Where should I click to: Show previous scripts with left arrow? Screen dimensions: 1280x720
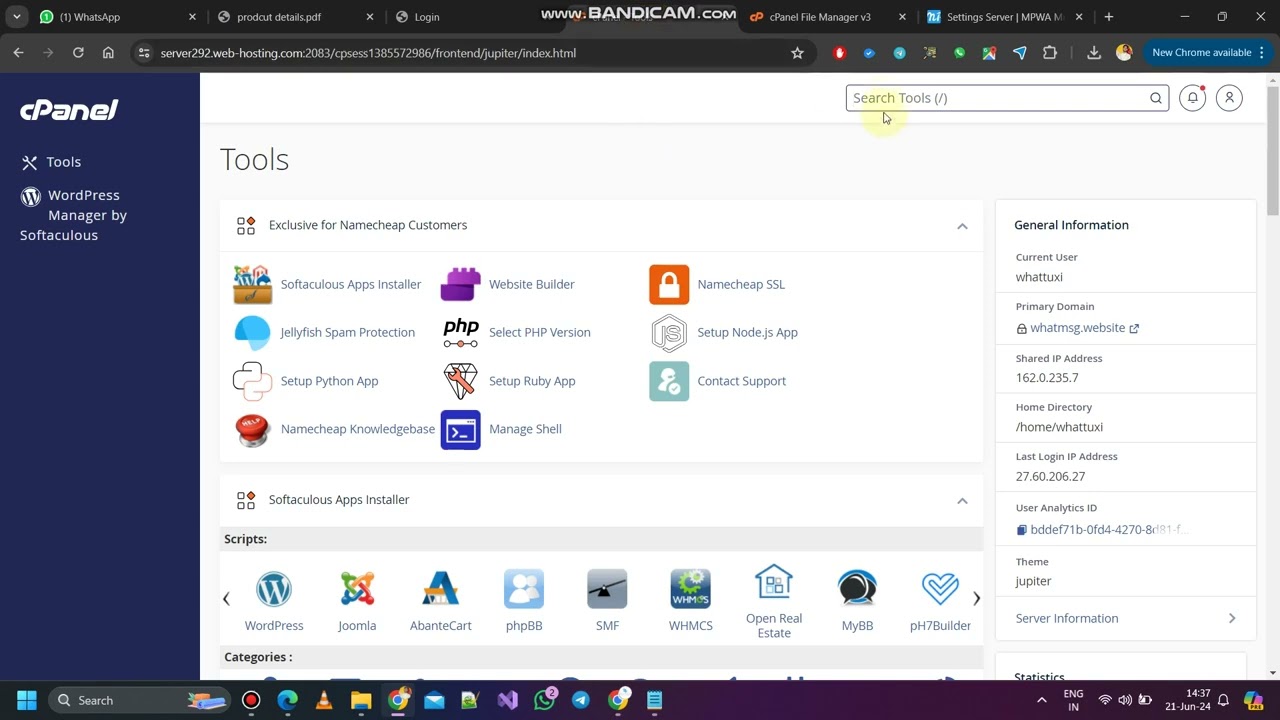(x=226, y=598)
